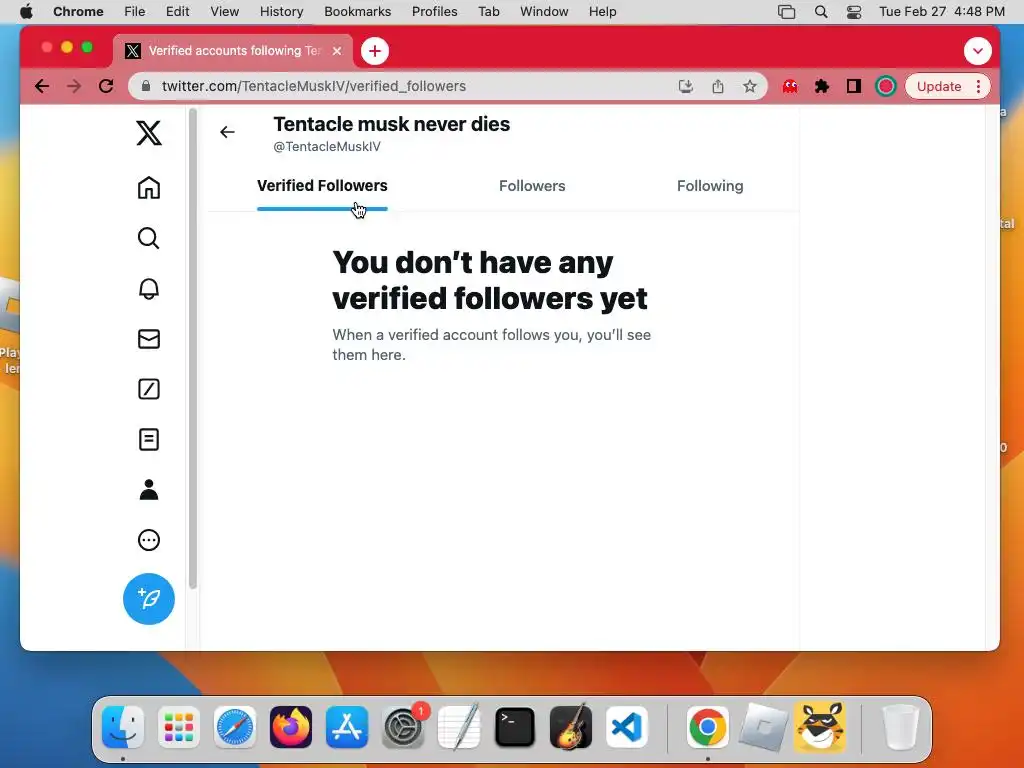
Task: Open Notifications bell in the sidebar
Action: click(149, 289)
